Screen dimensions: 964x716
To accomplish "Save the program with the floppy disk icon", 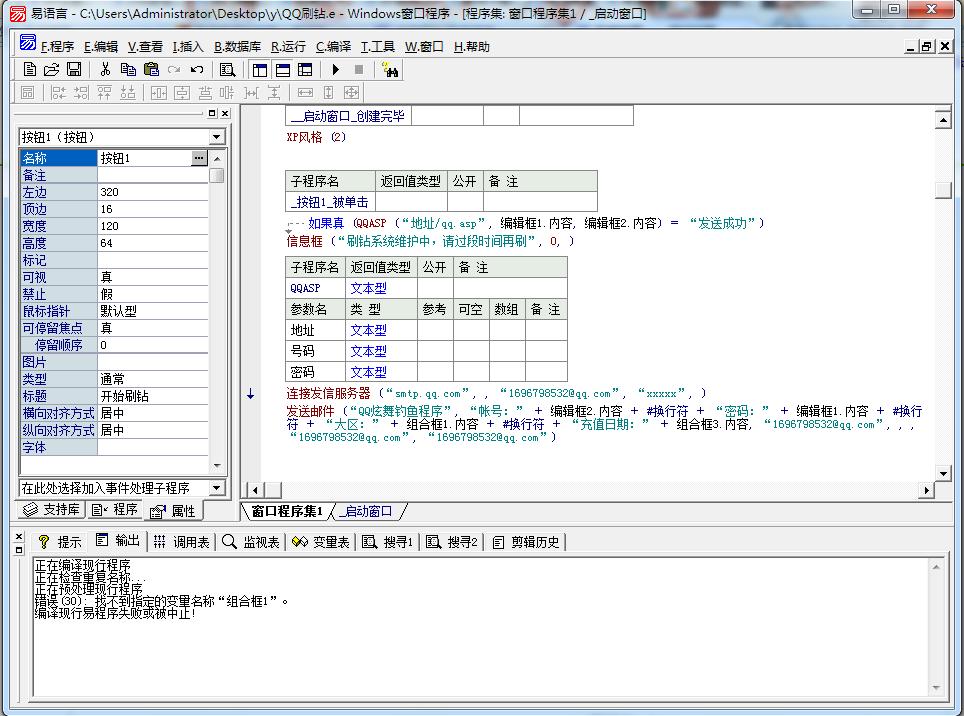I will (x=74, y=70).
